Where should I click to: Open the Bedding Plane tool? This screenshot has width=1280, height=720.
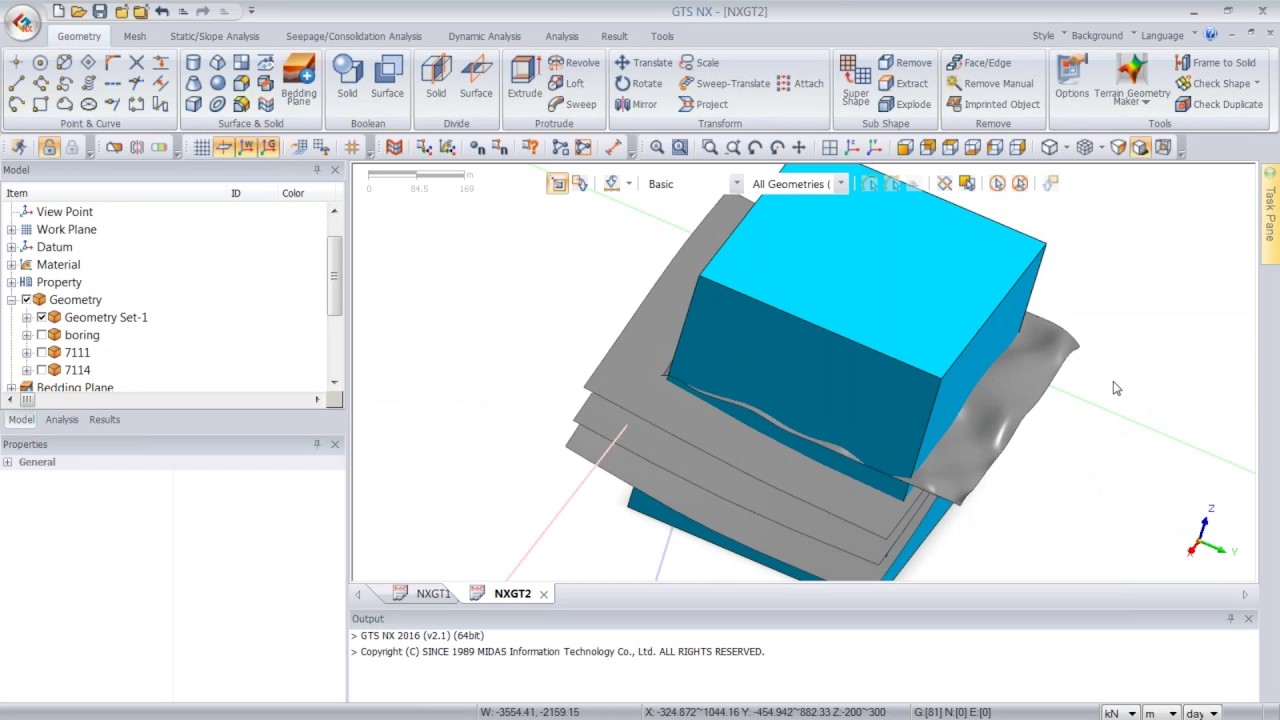point(298,80)
